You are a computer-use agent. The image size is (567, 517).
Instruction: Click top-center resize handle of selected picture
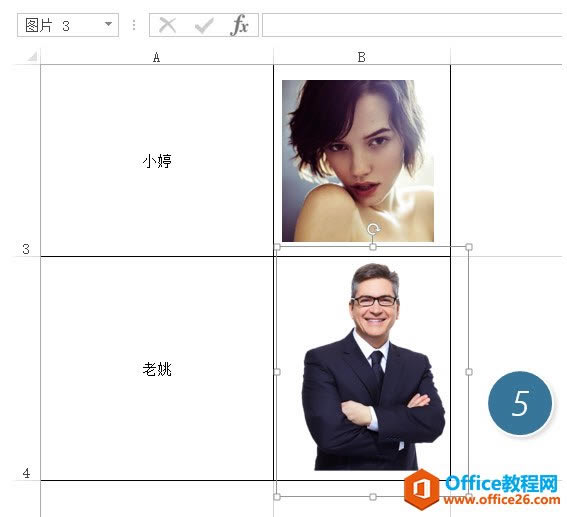pyautogui.click(x=373, y=247)
